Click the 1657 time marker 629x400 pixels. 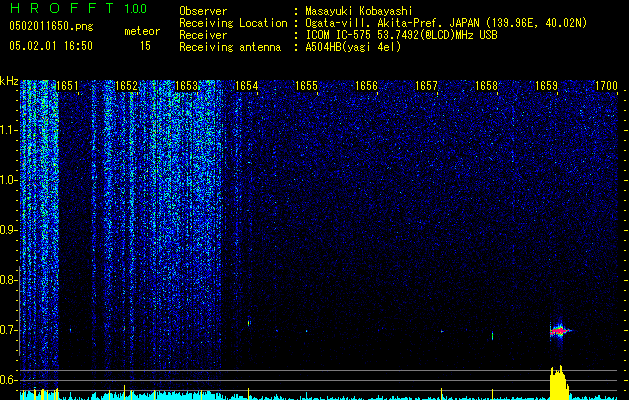[426, 86]
